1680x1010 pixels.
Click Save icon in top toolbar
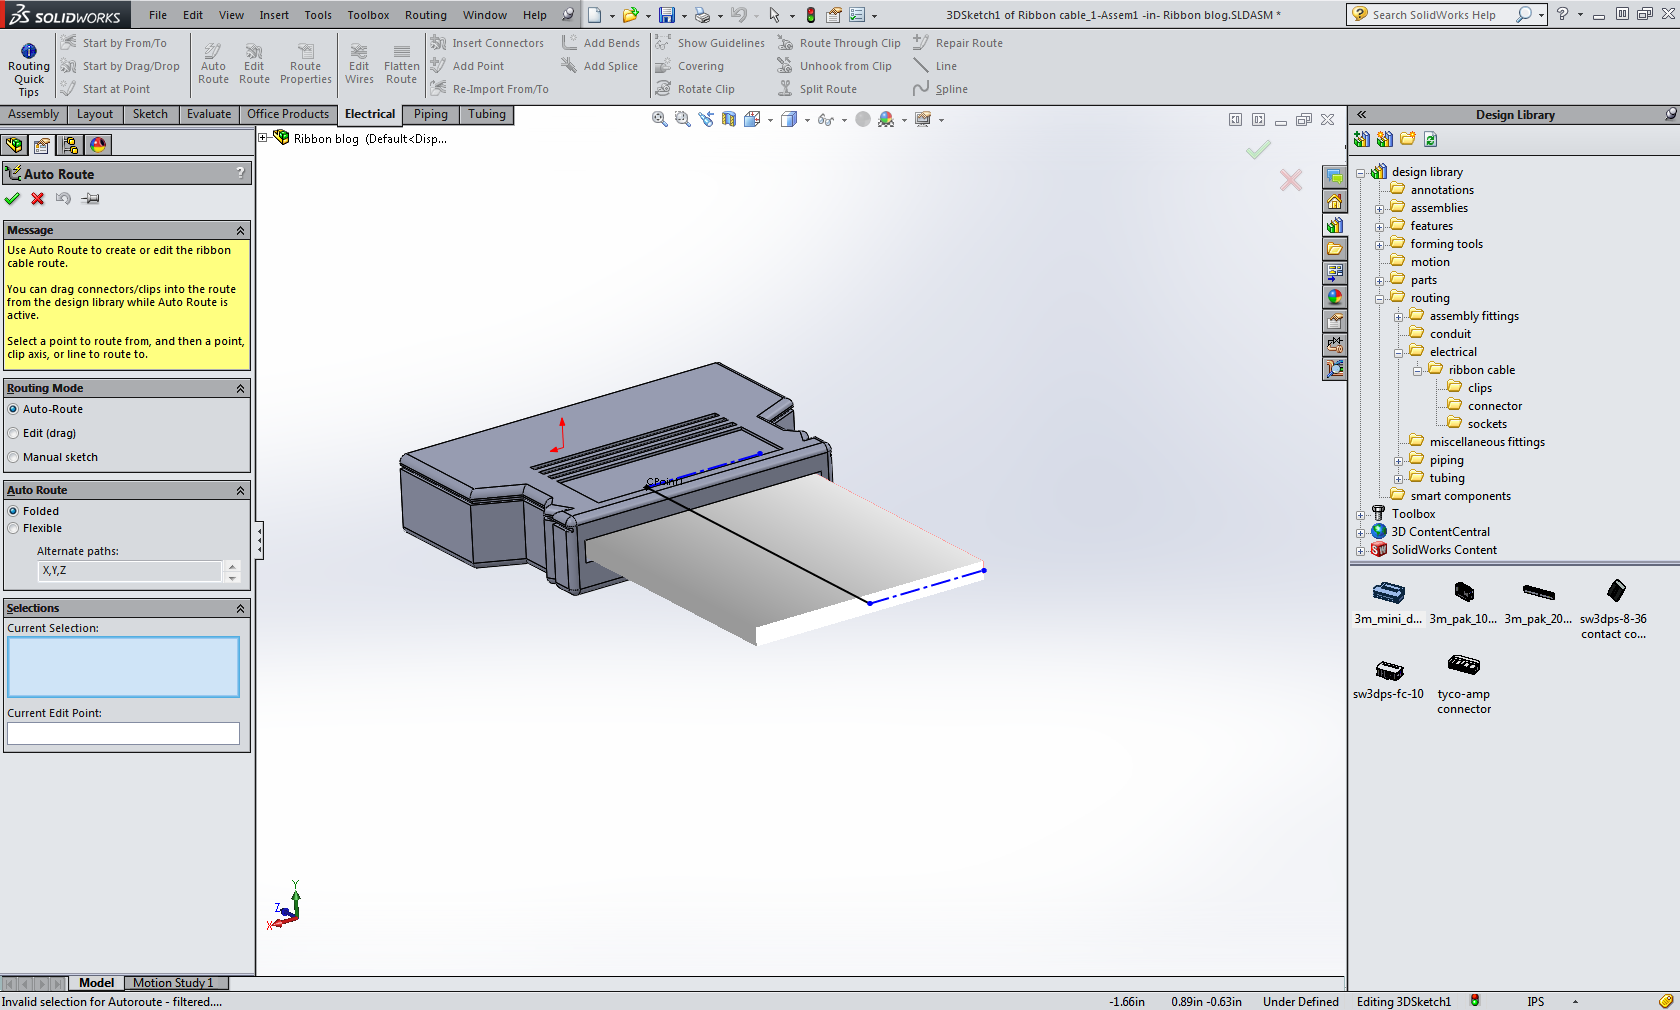[666, 15]
